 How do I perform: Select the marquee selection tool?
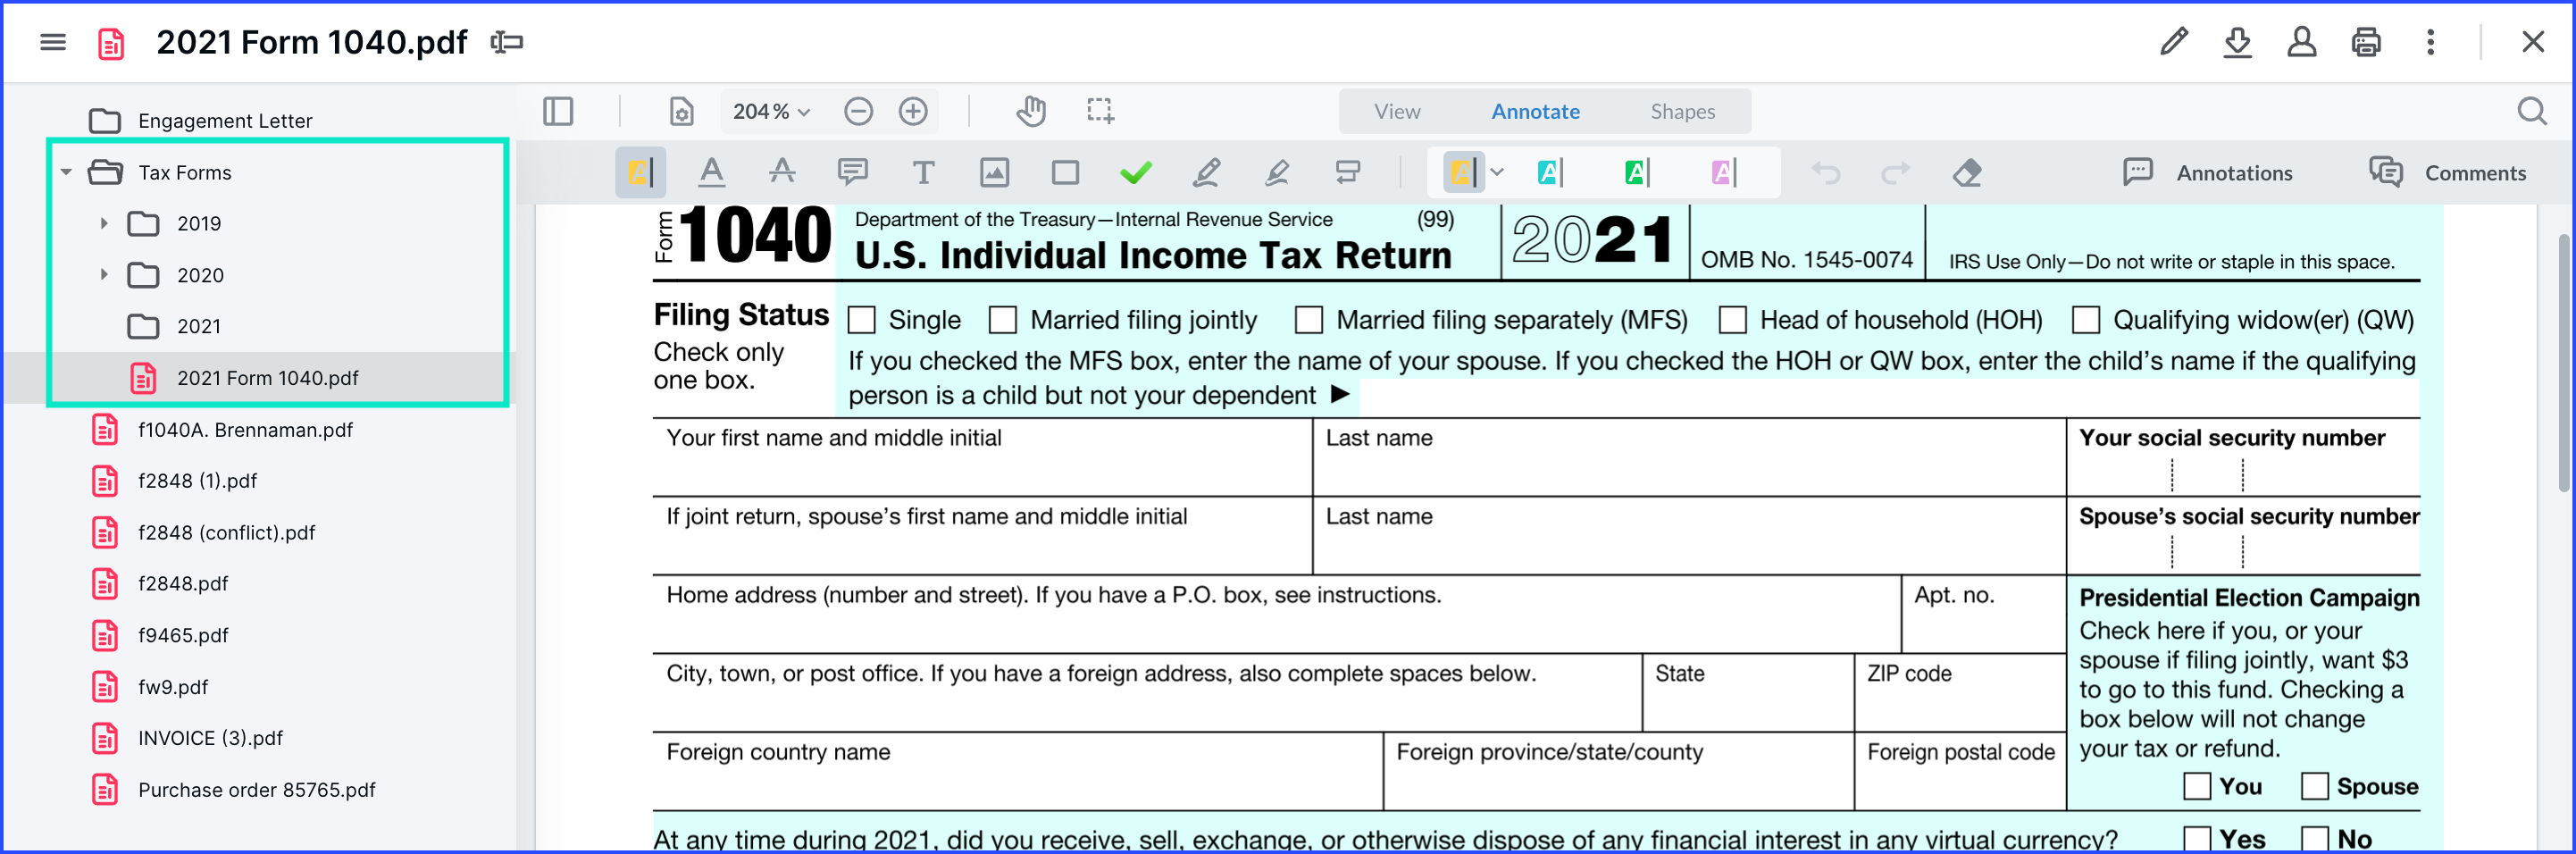tap(1100, 111)
